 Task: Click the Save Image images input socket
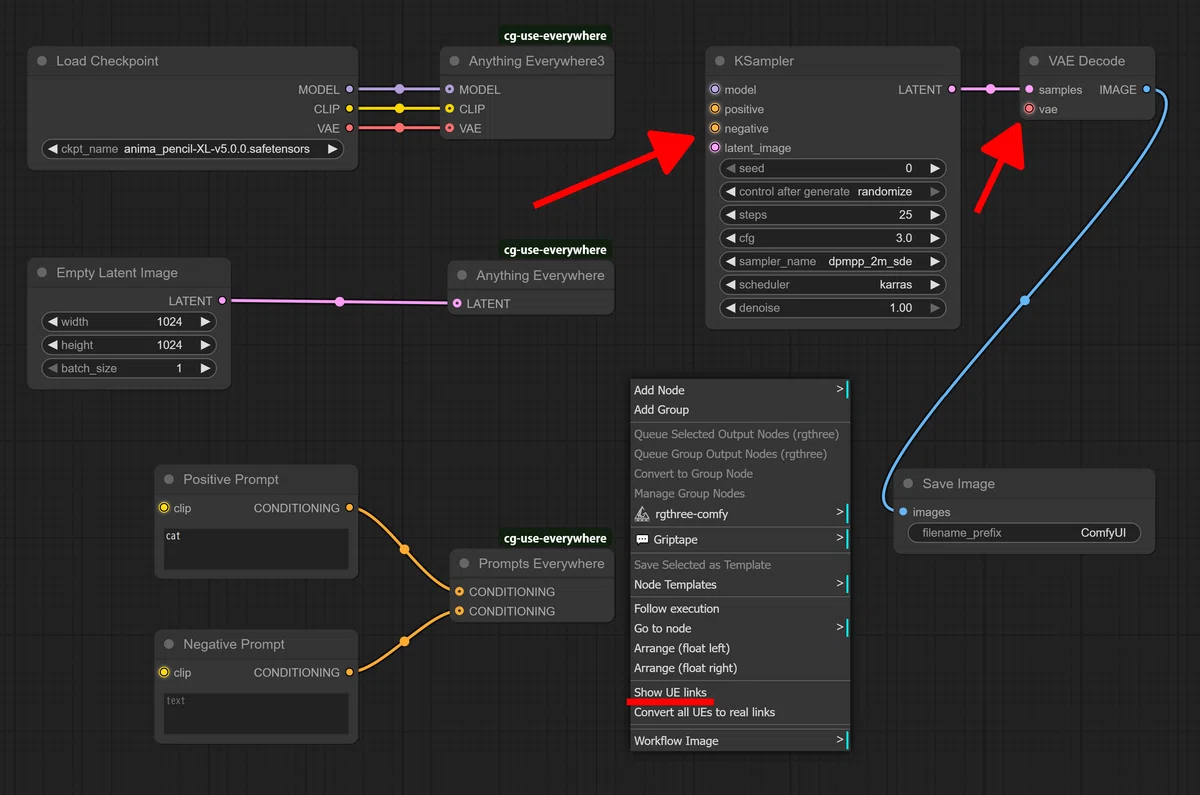point(903,512)
